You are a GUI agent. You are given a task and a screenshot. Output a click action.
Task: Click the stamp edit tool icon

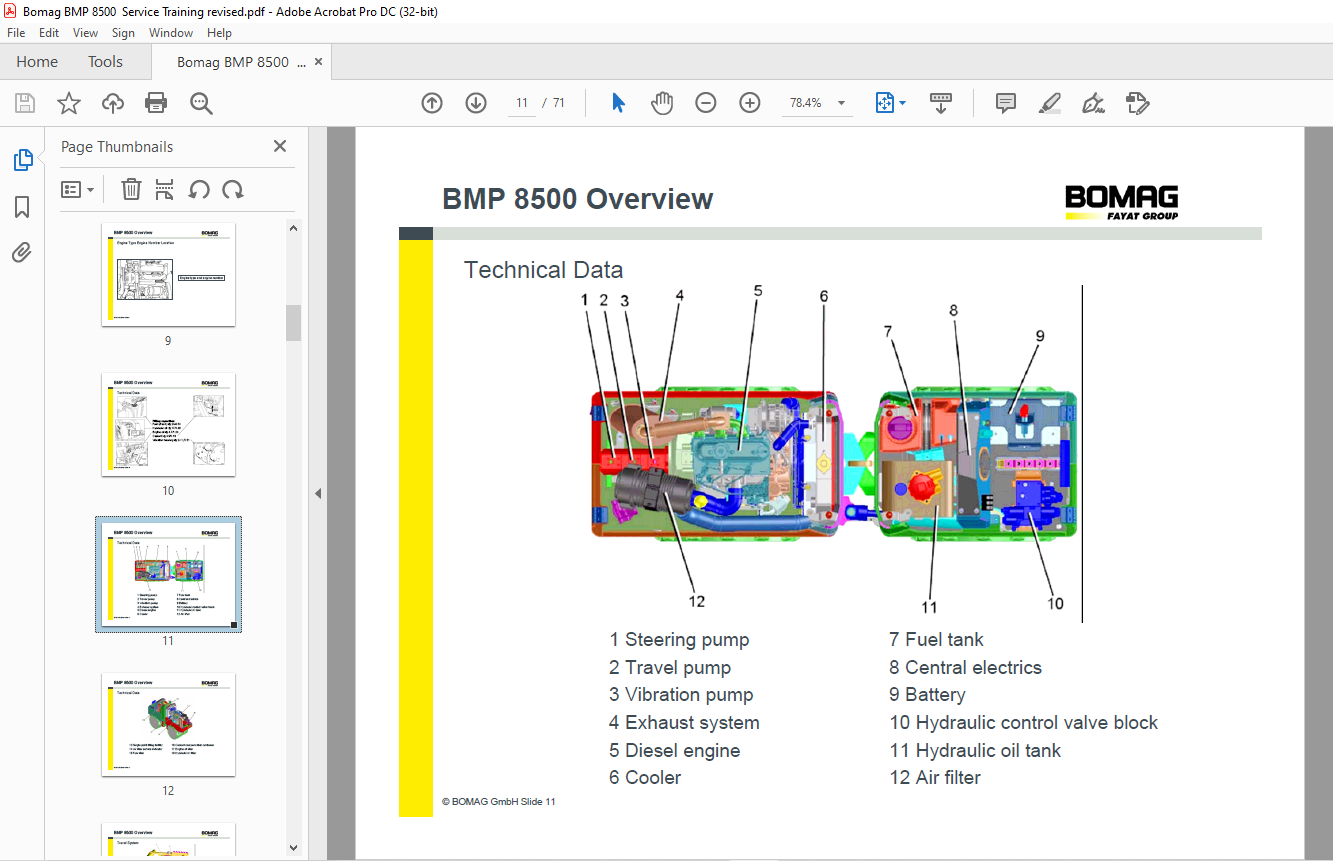point(1137,103)
